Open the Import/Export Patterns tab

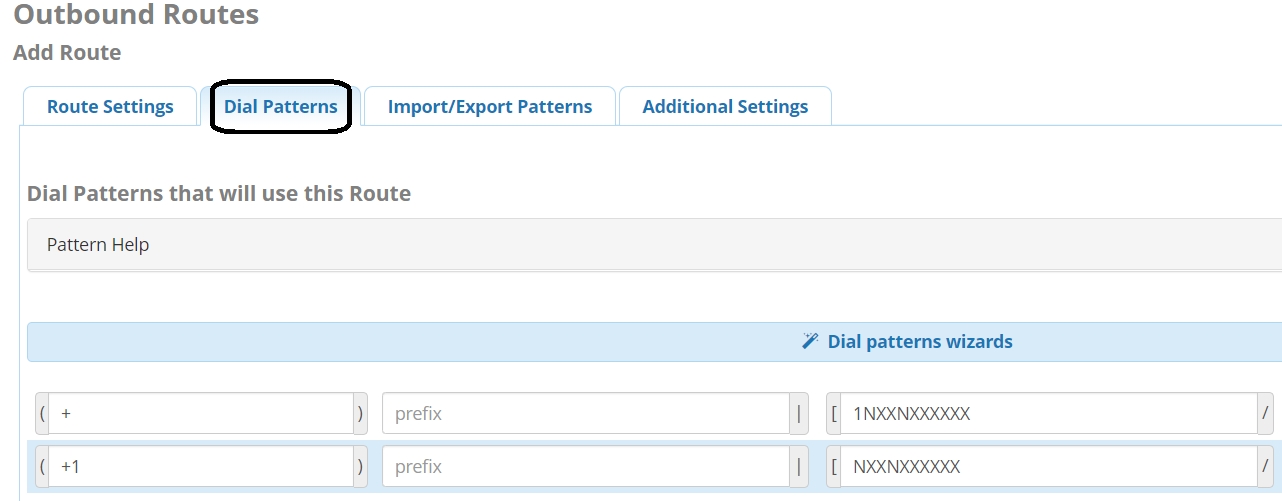click(489, 107)
